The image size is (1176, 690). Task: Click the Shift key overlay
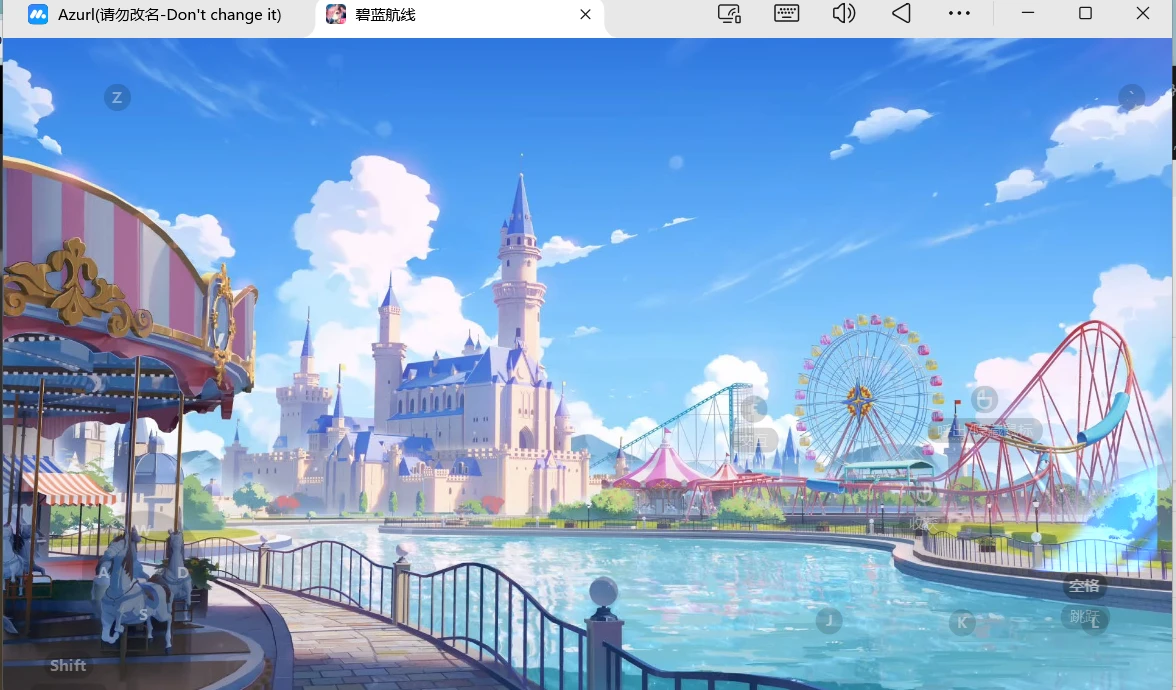[x=68, y=665]
